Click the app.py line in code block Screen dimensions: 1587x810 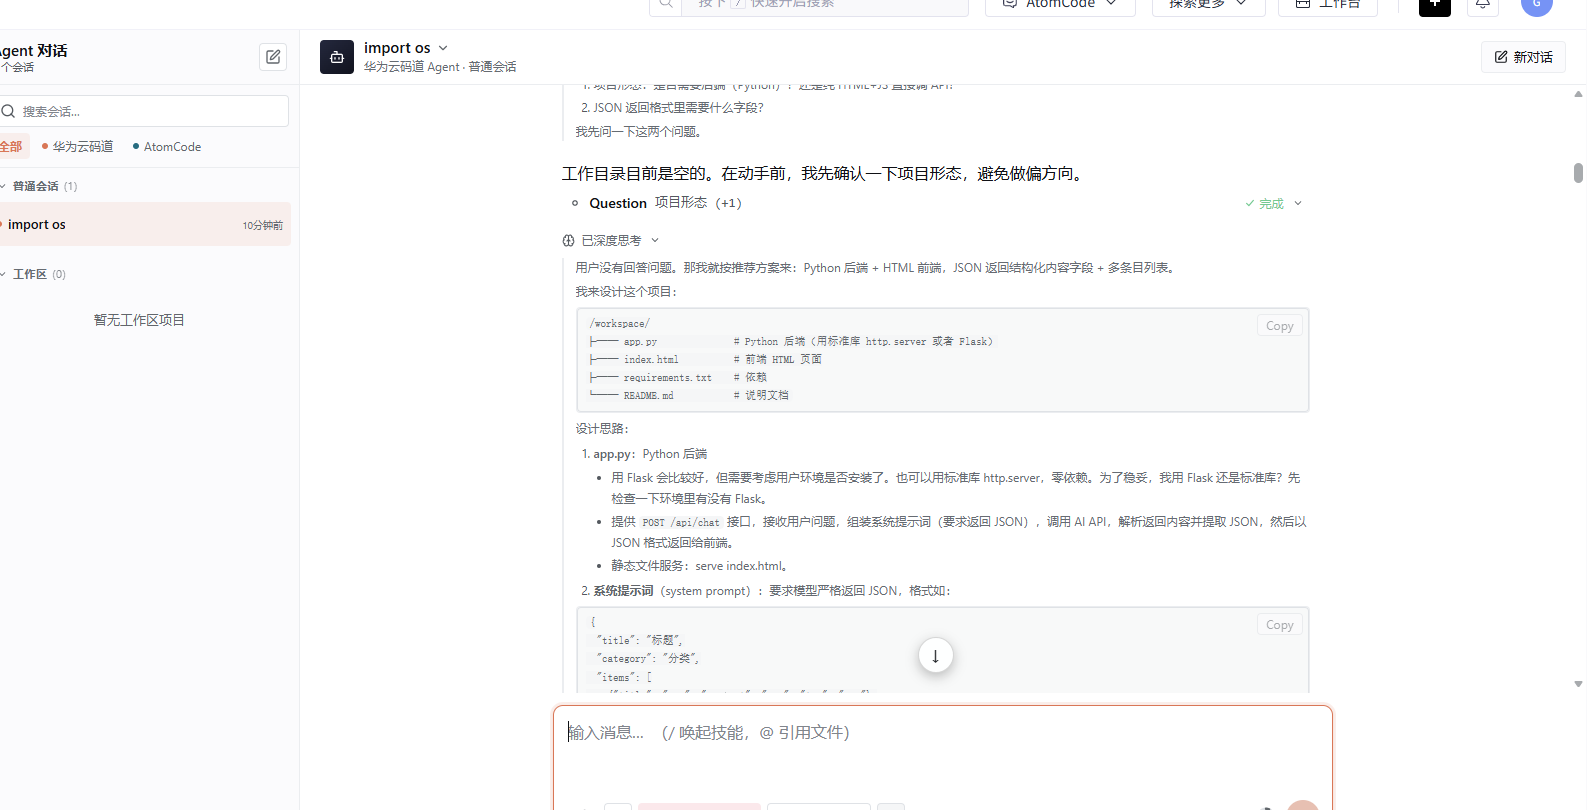[x=791, y=342]
